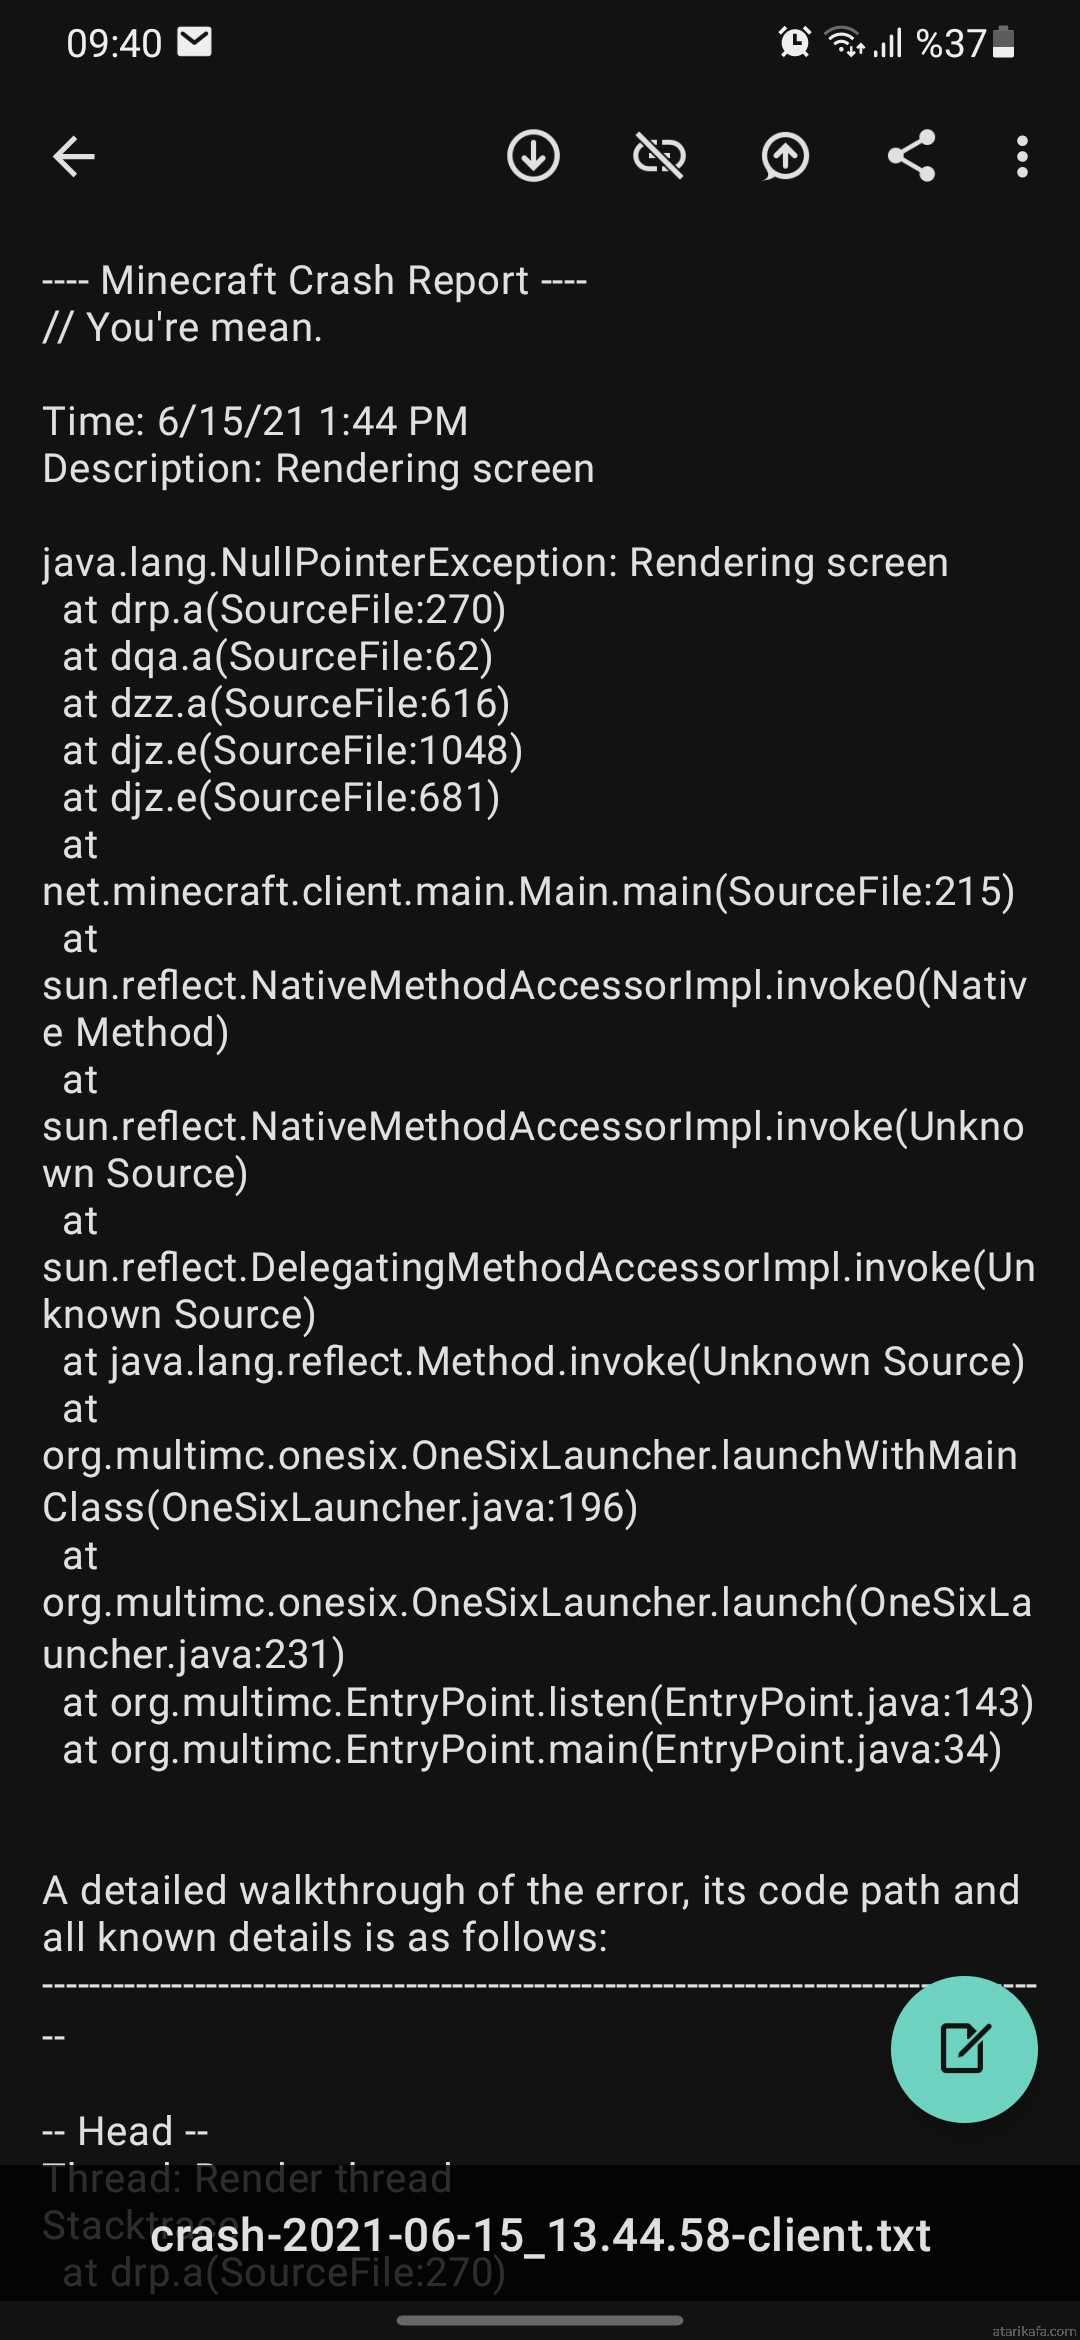Tap the upload arrow circle icon
Screen dimensions: 1080x2340
[x=785, y=156]
